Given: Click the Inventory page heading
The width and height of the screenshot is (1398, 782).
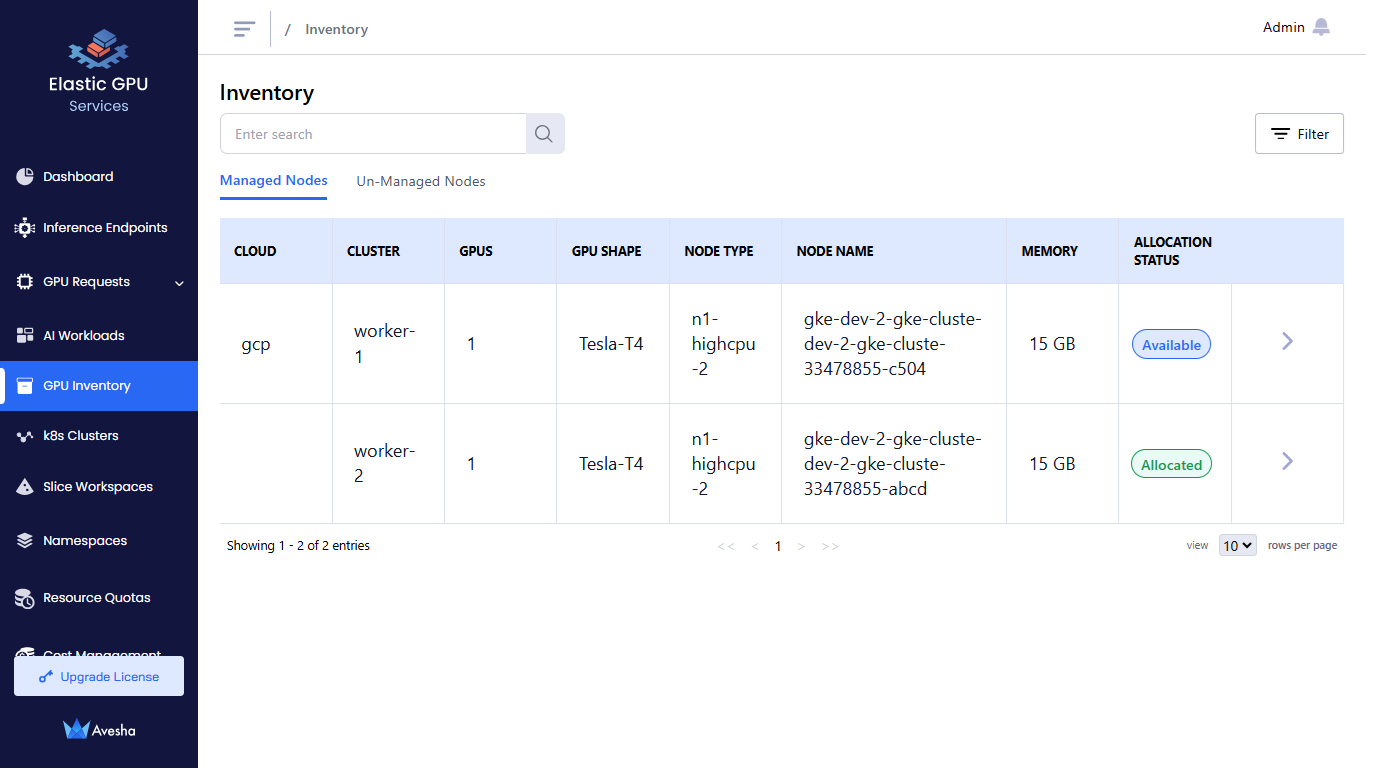Looking at the screenshot, I should (267, 93).
